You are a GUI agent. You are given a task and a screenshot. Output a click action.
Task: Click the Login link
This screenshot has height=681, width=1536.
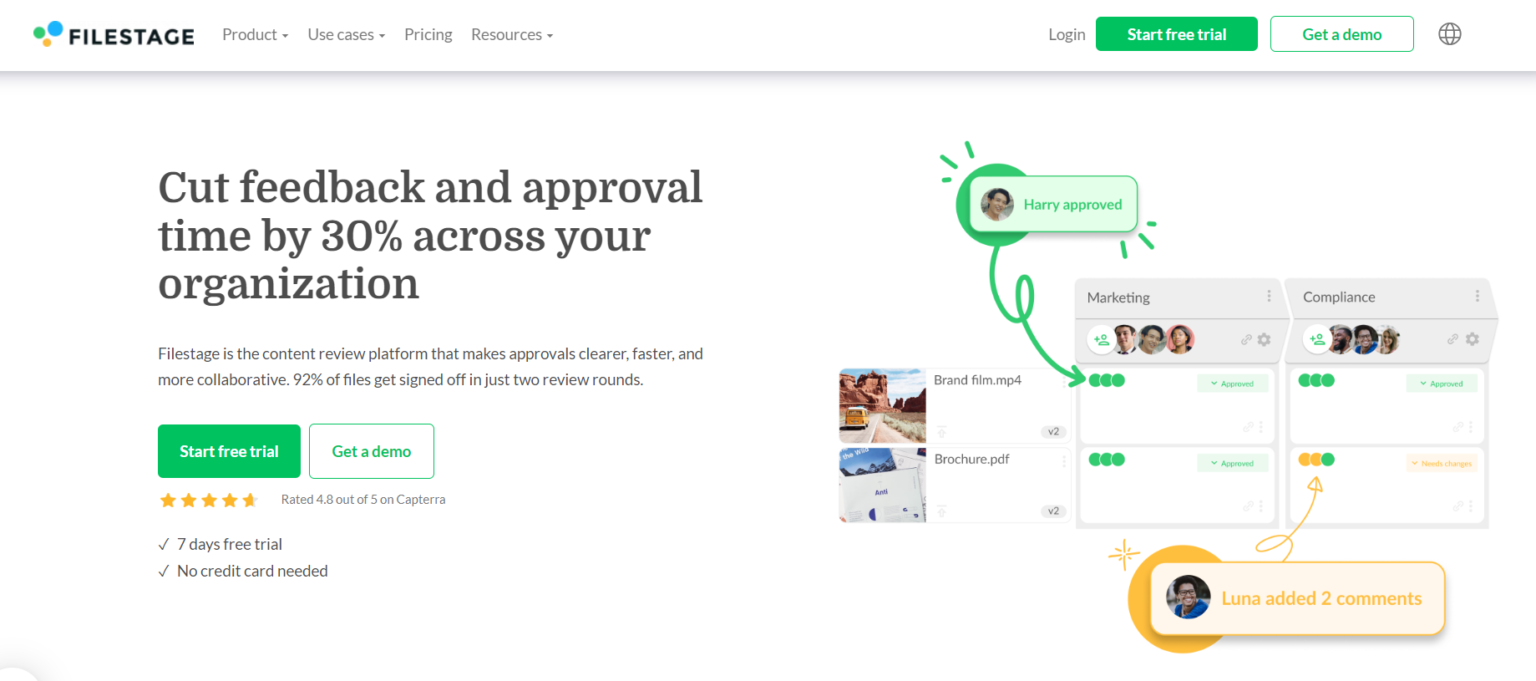click(1067, 34)
